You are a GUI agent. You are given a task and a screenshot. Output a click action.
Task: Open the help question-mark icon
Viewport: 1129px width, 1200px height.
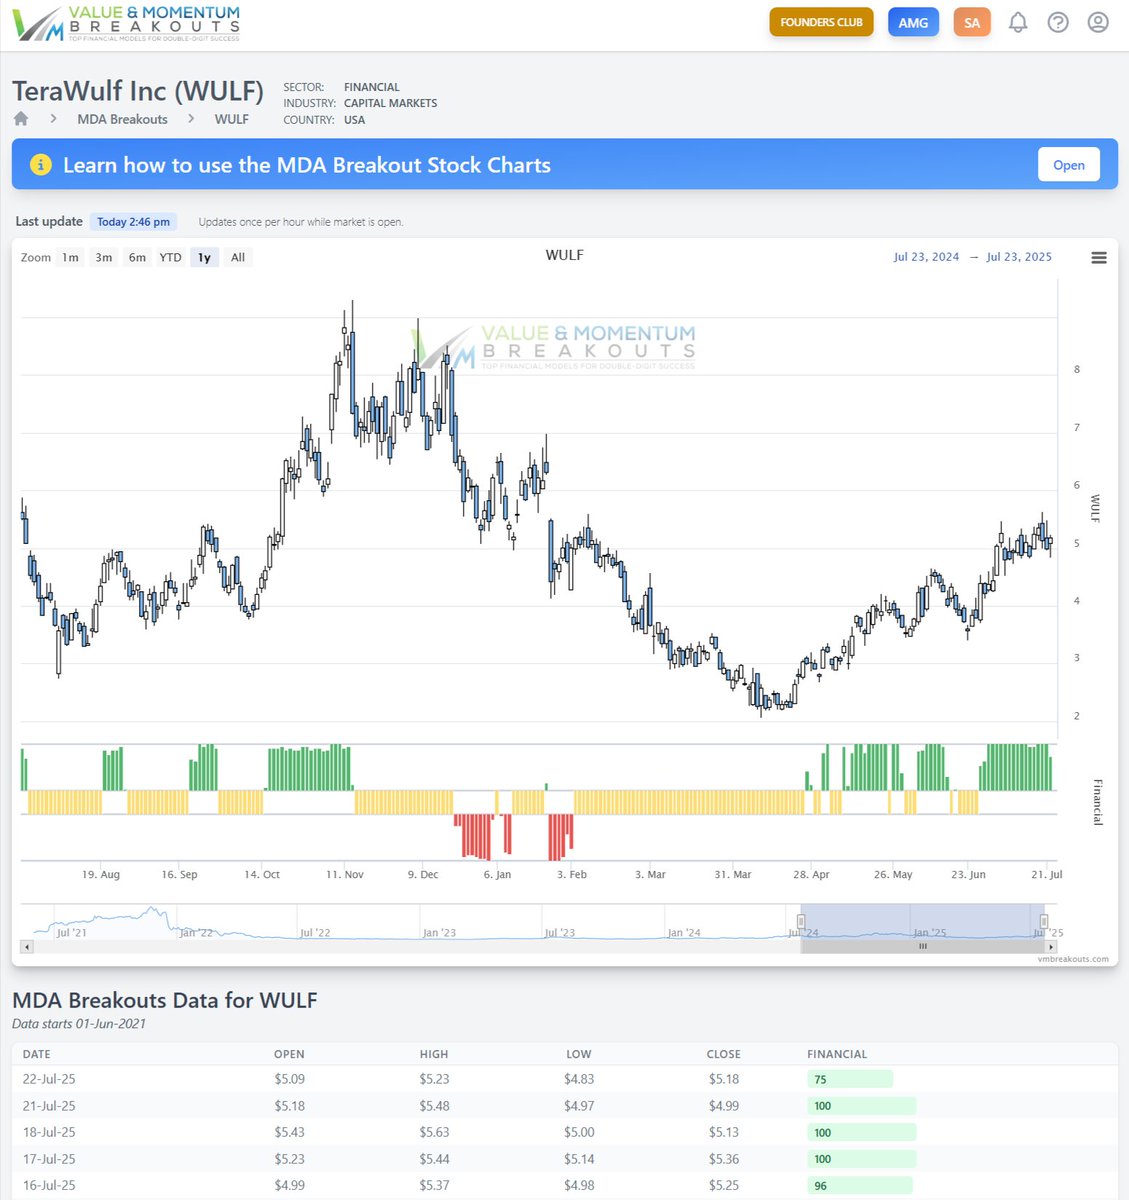[x=1058, y=22]
